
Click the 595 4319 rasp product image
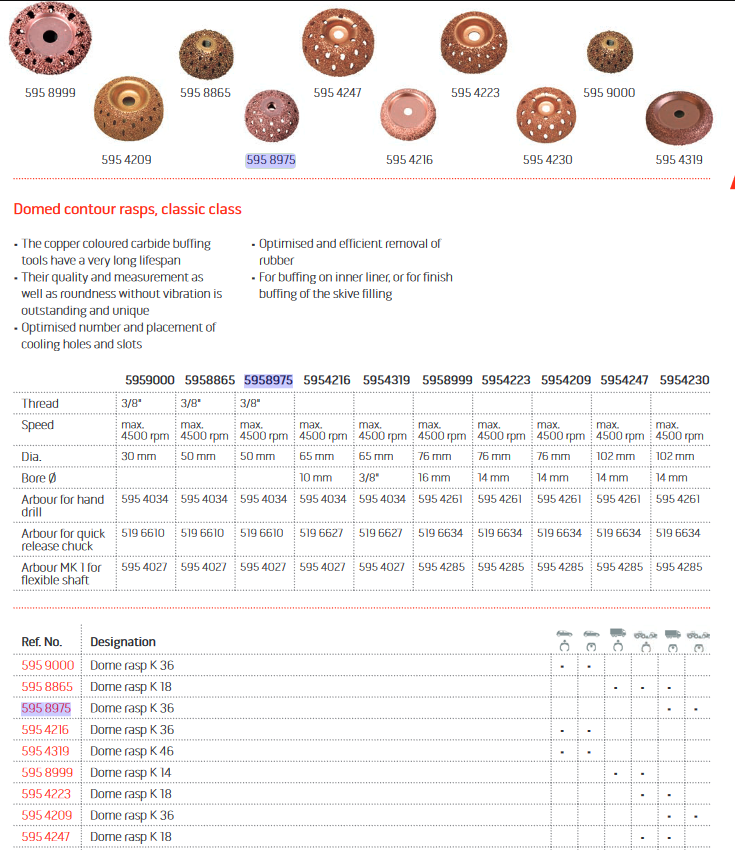point(679,119)
